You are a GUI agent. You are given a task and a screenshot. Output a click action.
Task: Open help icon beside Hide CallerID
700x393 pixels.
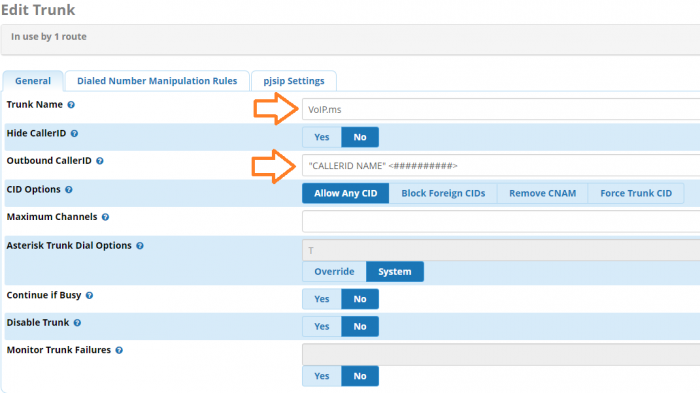pos(75,134)
